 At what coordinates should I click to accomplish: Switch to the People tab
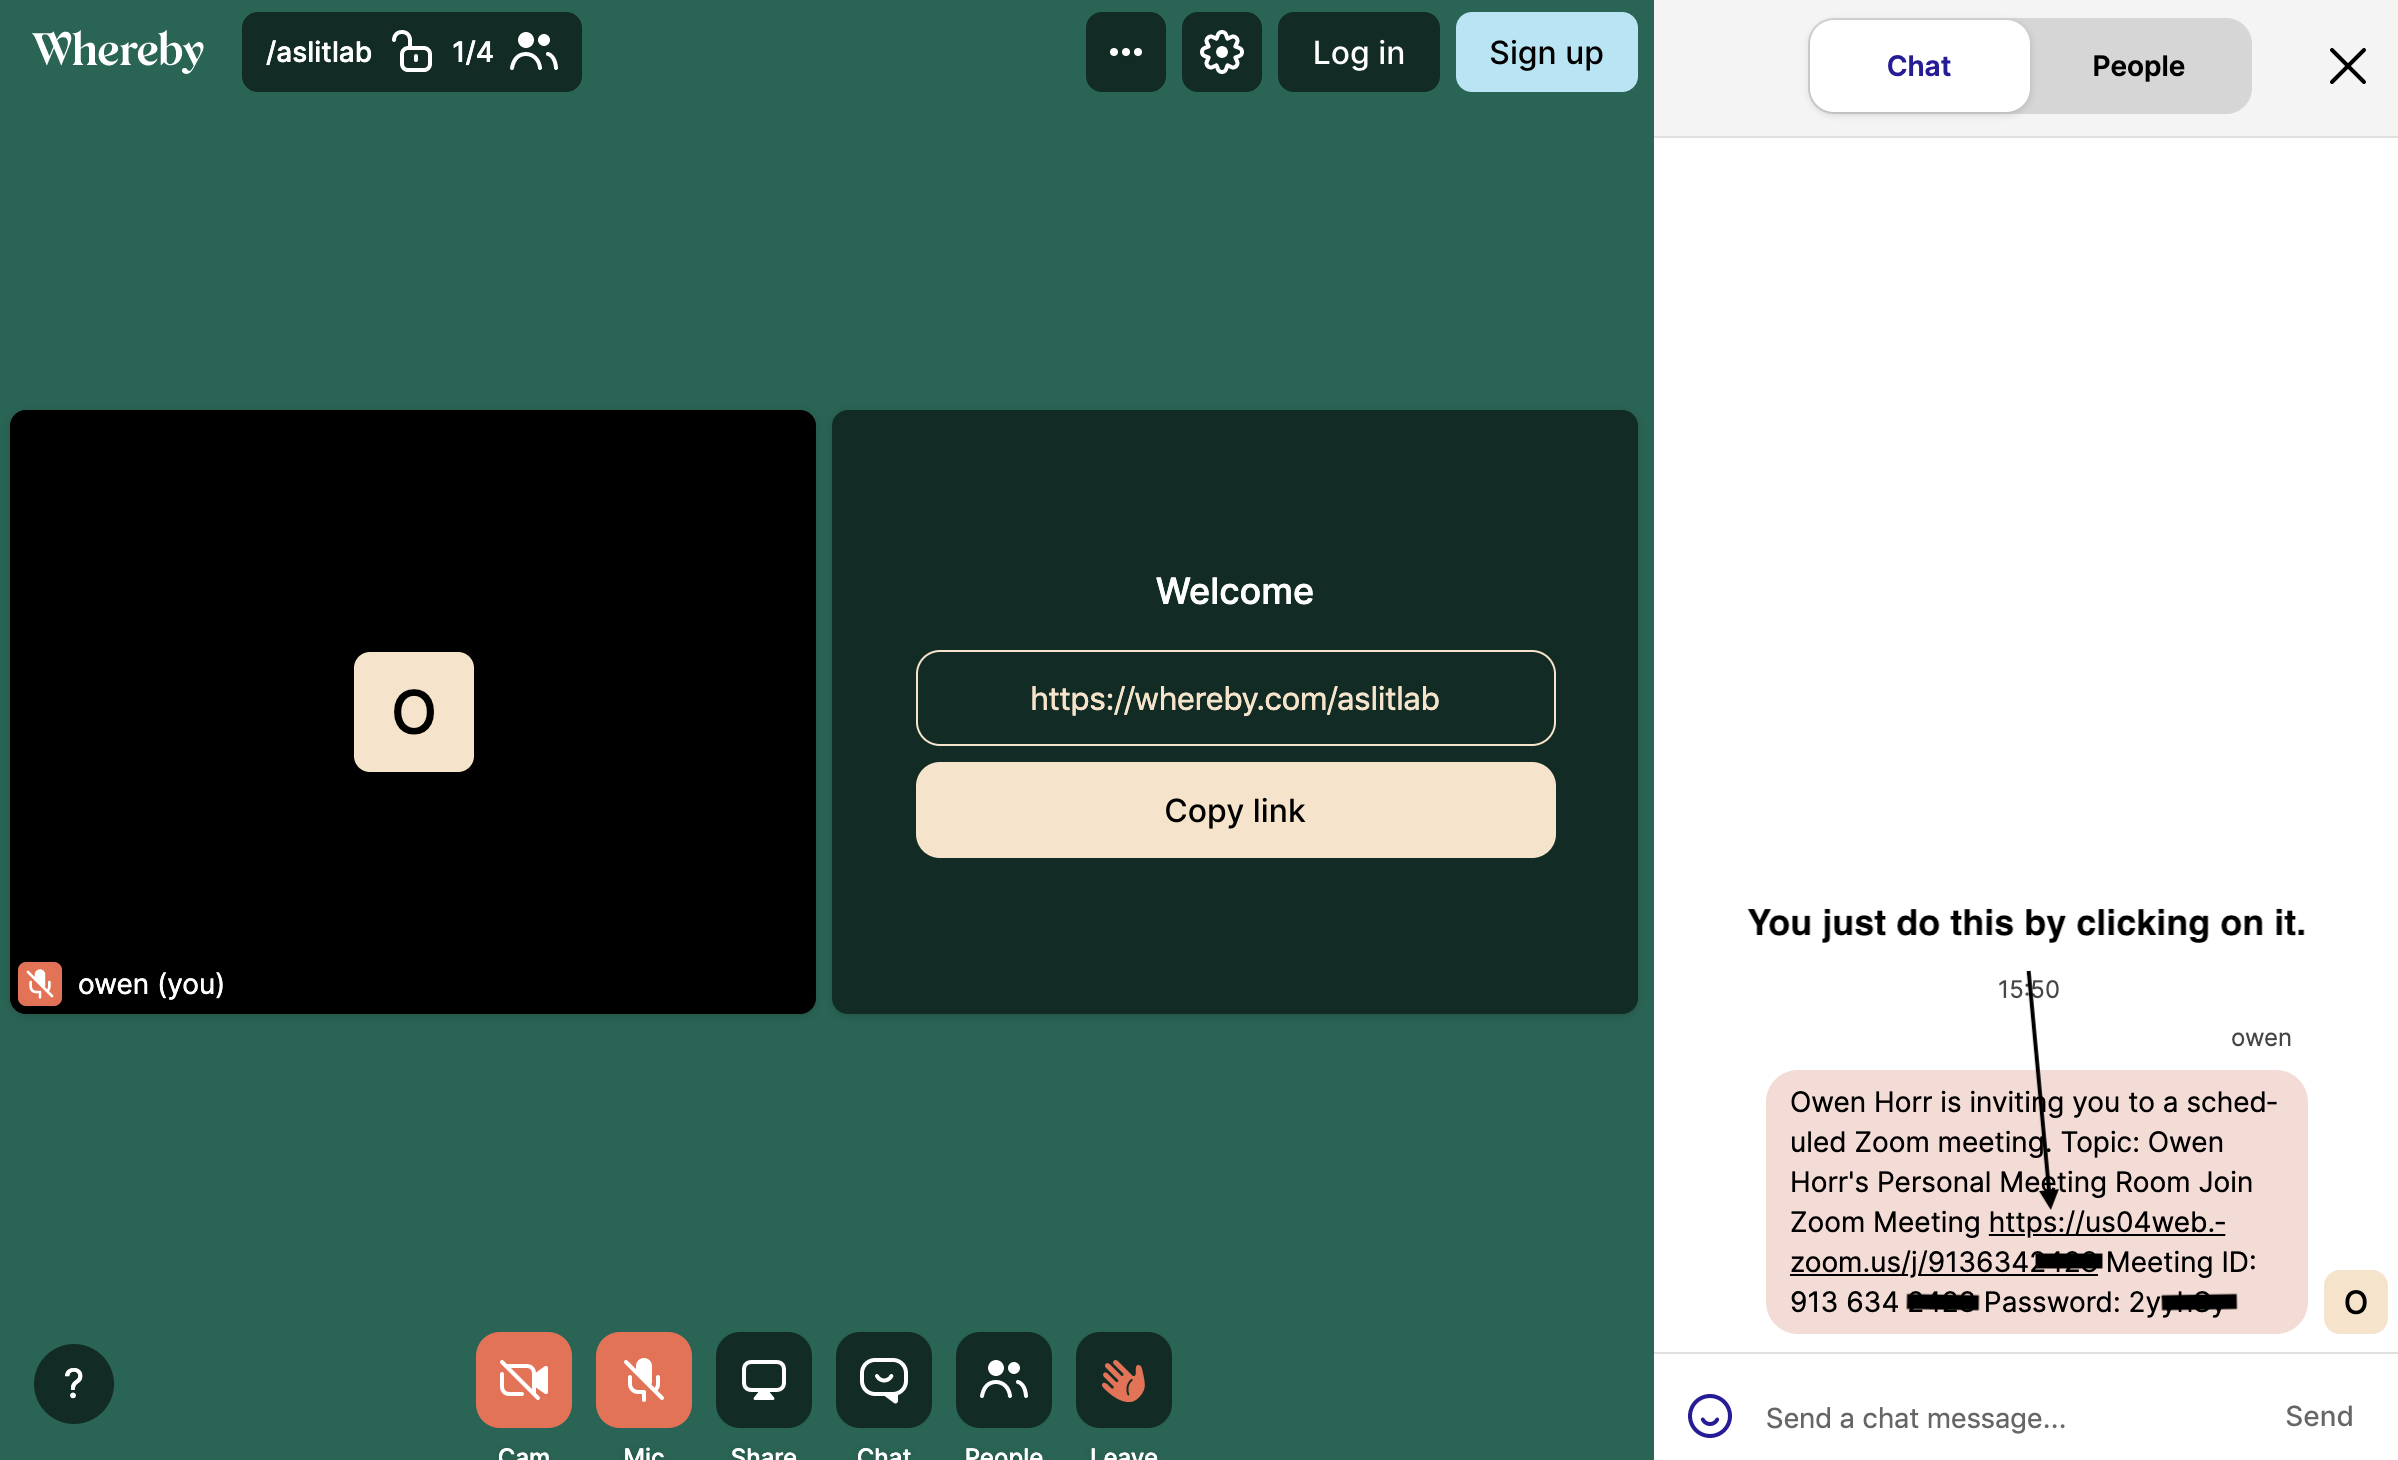coord(2138,66)
